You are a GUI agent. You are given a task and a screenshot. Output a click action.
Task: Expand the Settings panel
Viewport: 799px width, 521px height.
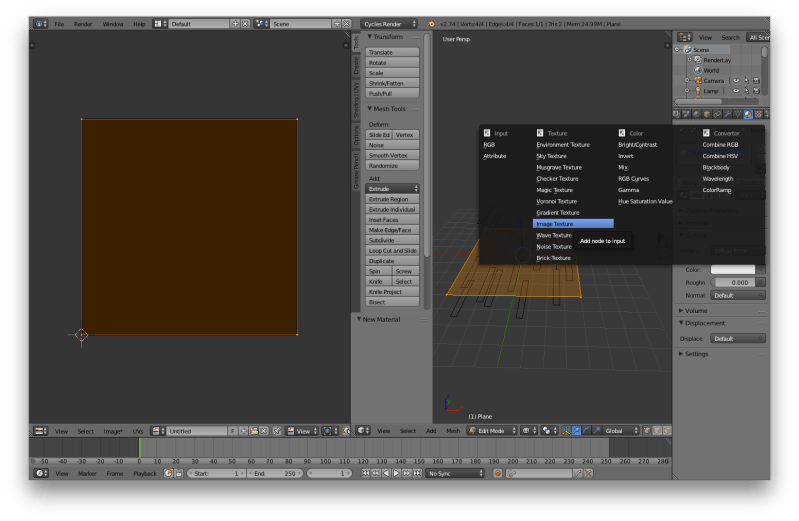pos(697,354)
